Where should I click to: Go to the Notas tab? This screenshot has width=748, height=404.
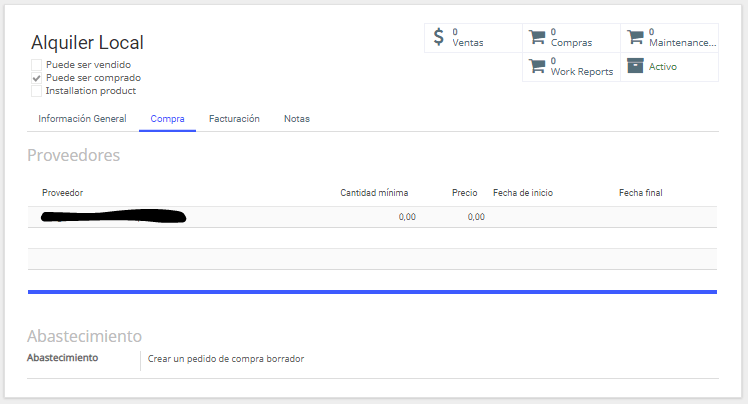point(297,119)
